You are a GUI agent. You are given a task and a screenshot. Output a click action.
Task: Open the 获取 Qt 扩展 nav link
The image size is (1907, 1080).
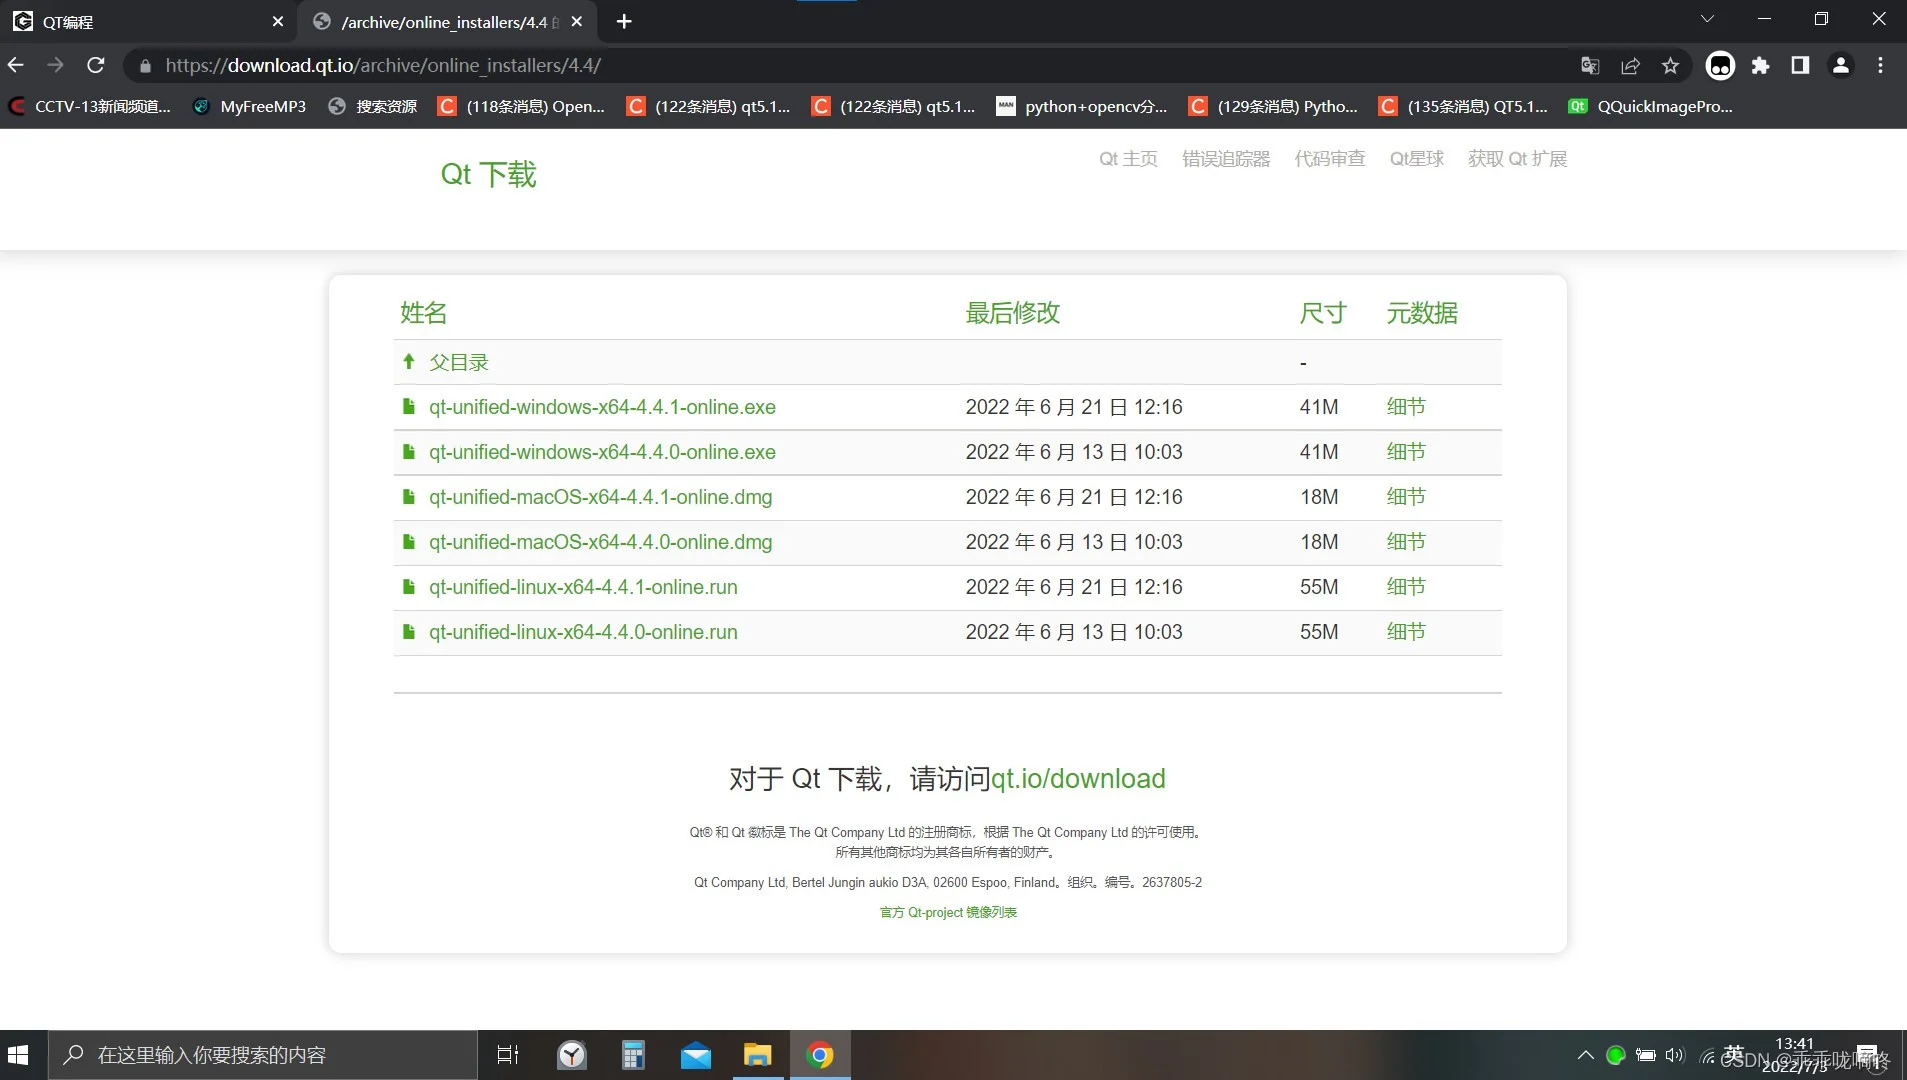pyautogui.click(x=1517, y=159)
